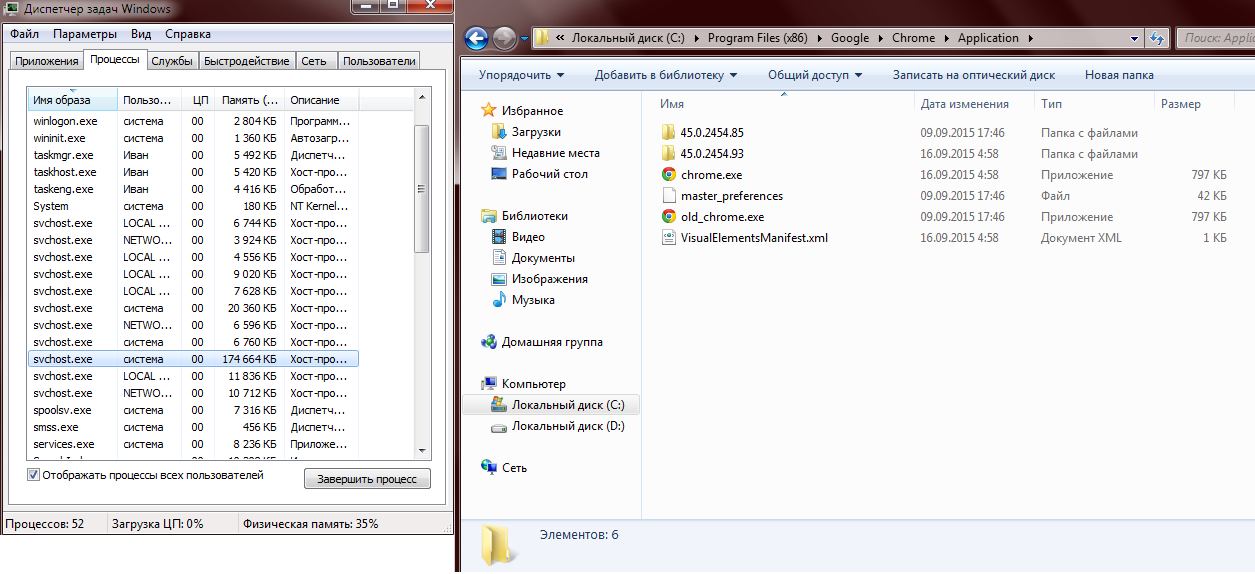This screenshot has width=1255, height=574.
Task: Sort files by Дата изменения column
Action: pos(974,104)
